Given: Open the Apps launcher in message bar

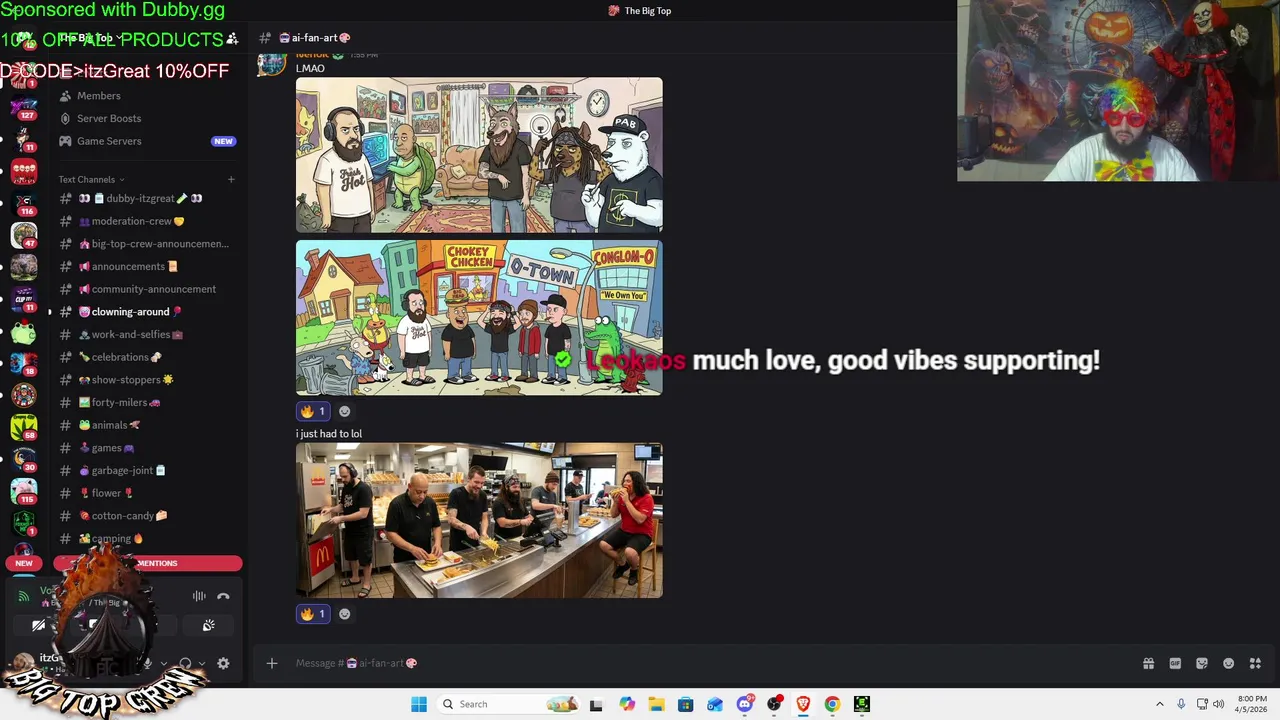Looking at the screenshot, I should click(1255, 663).
